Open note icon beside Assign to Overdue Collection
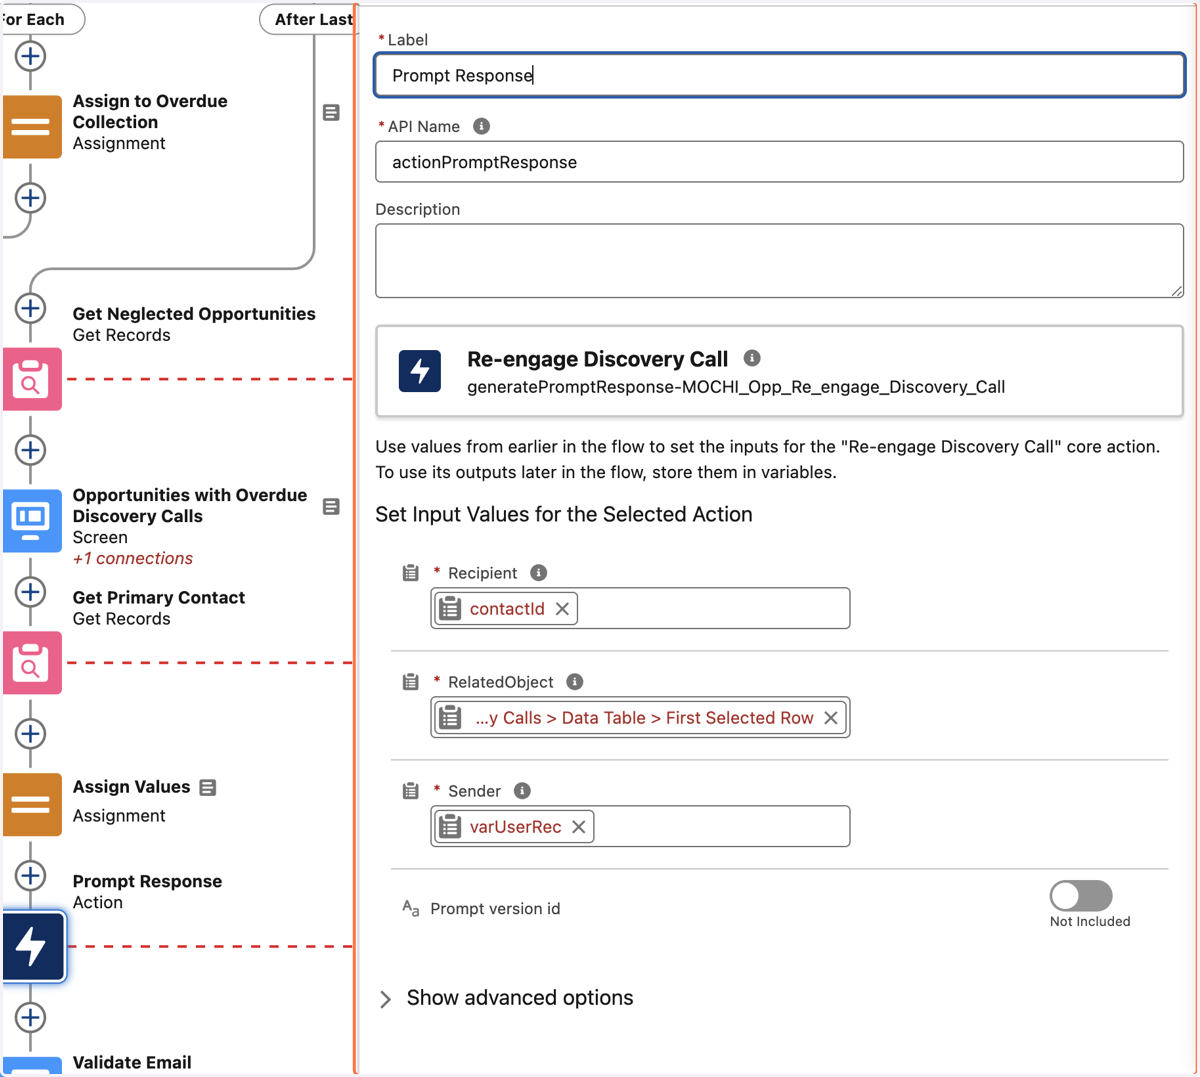Viewport: 1200px width, 1077px height. pyautogui.click(x=331, y=113)
